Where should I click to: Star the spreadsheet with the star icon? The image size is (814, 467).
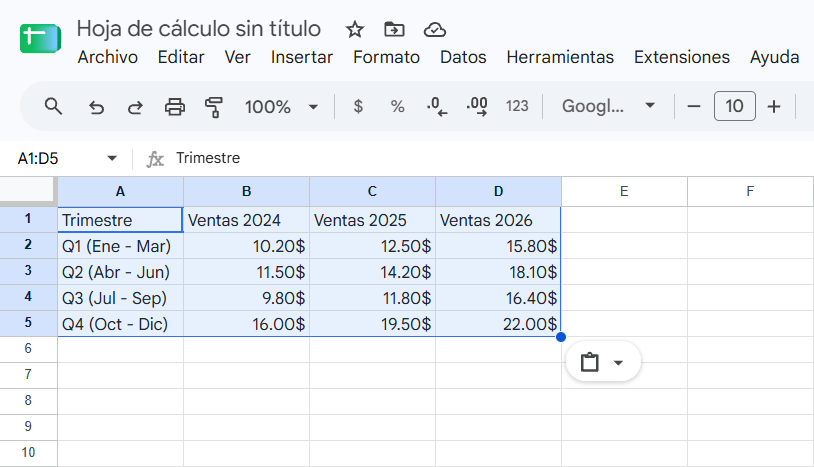(x=355, y=30)
